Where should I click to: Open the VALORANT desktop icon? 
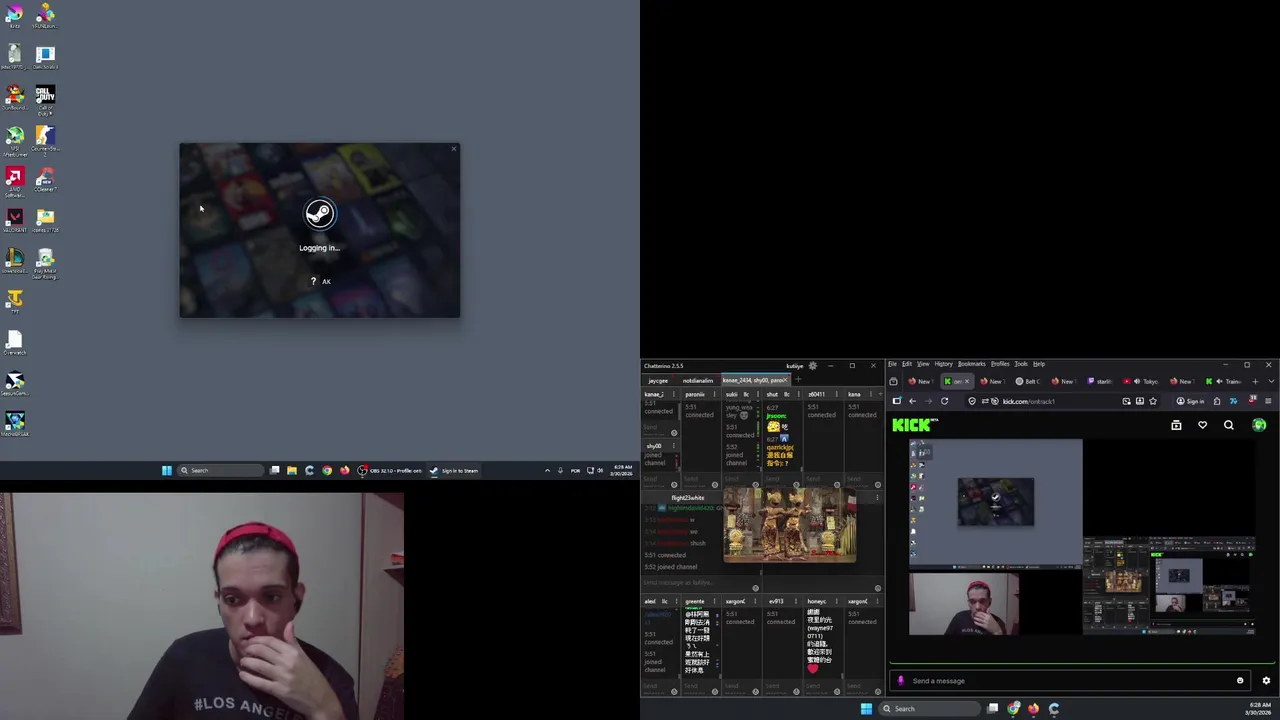click(14, 219)
